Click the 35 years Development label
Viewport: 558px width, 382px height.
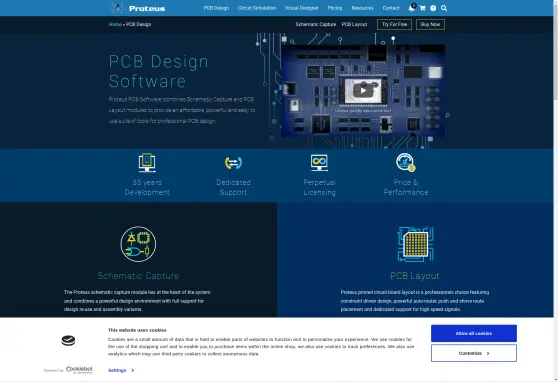coord(147,187)
